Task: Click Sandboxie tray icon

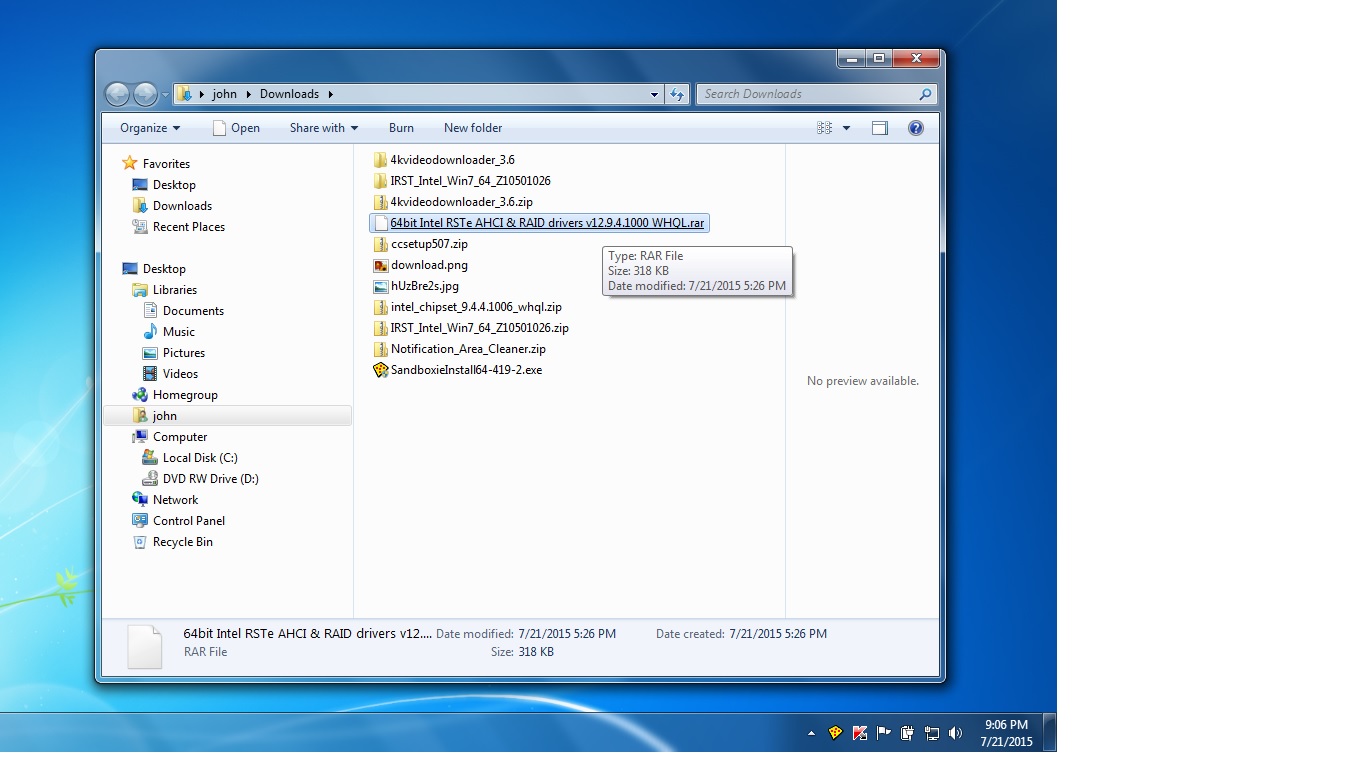Action: click(835, 733)
